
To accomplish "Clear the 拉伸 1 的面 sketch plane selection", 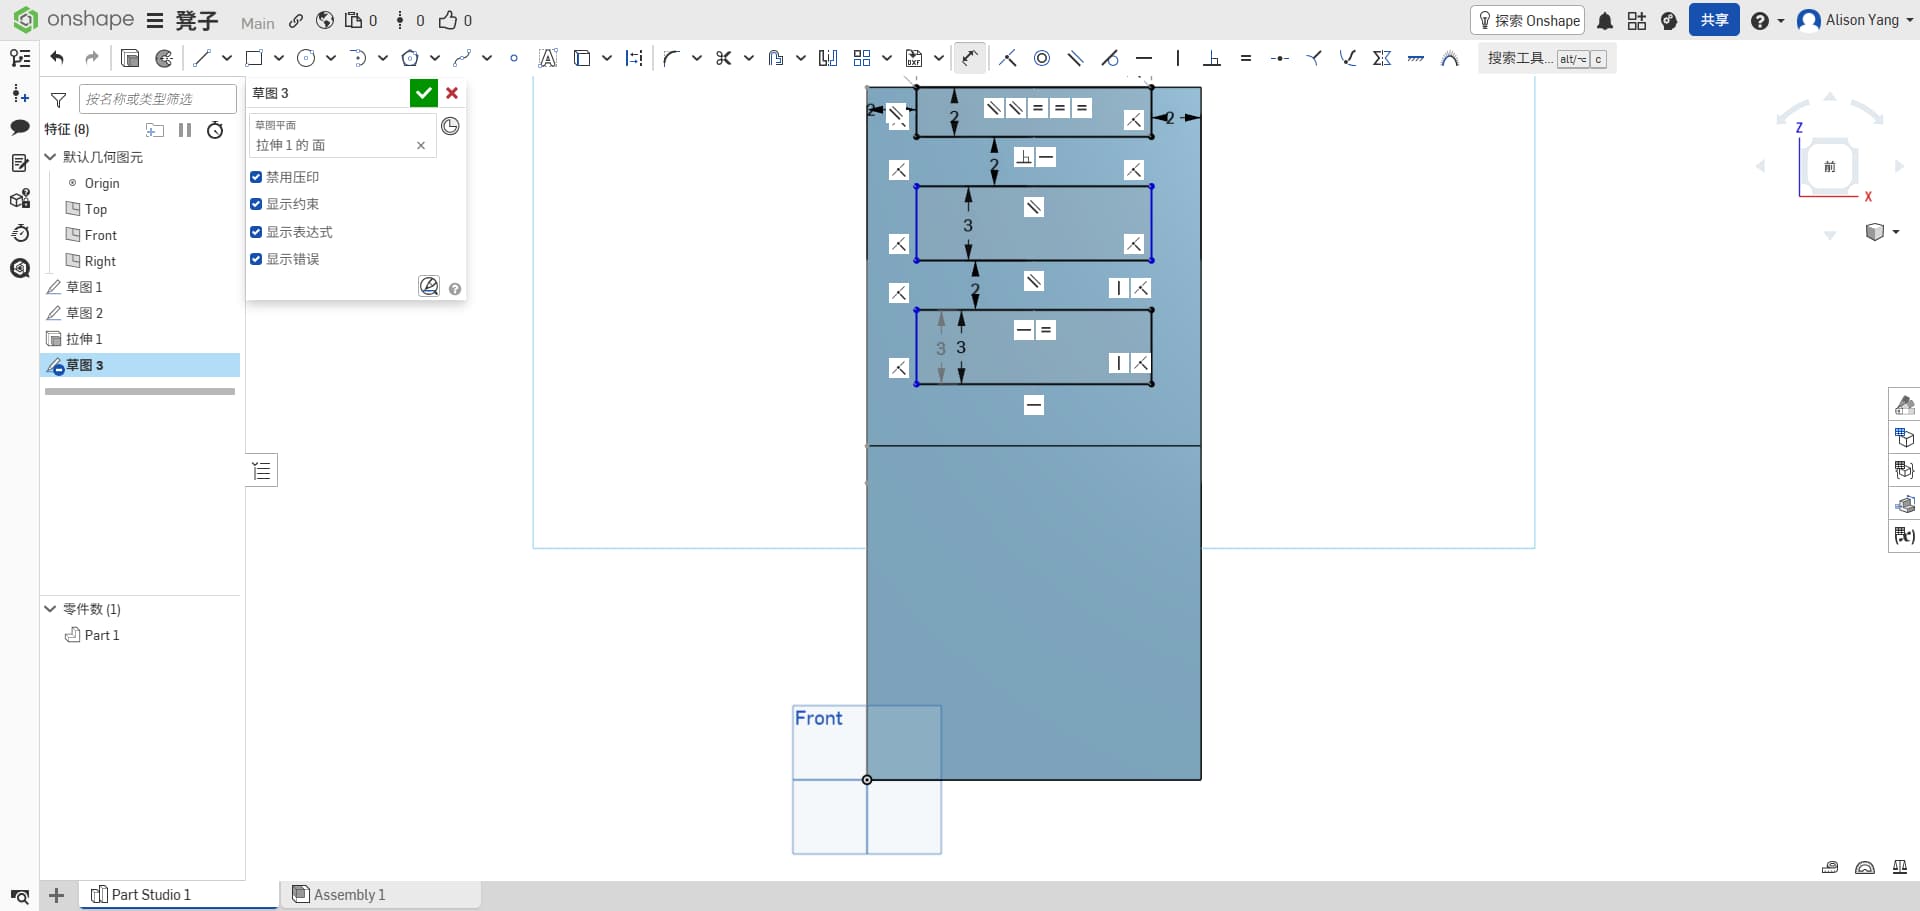I will pyautogui.click(x=421, y=145).
